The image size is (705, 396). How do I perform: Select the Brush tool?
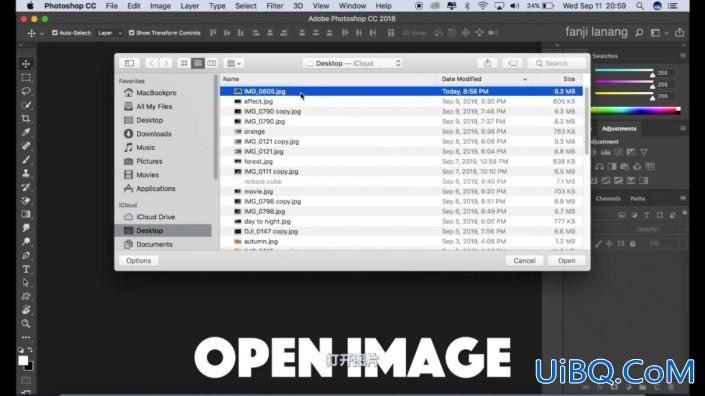coord(26,160)
